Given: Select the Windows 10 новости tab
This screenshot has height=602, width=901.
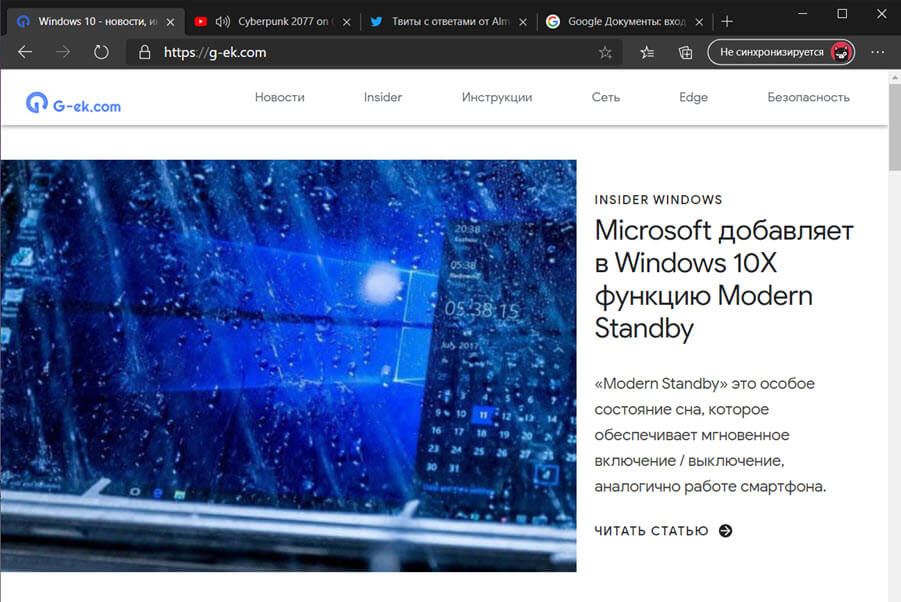Looking at the screenshot, I should pos(95,22).
